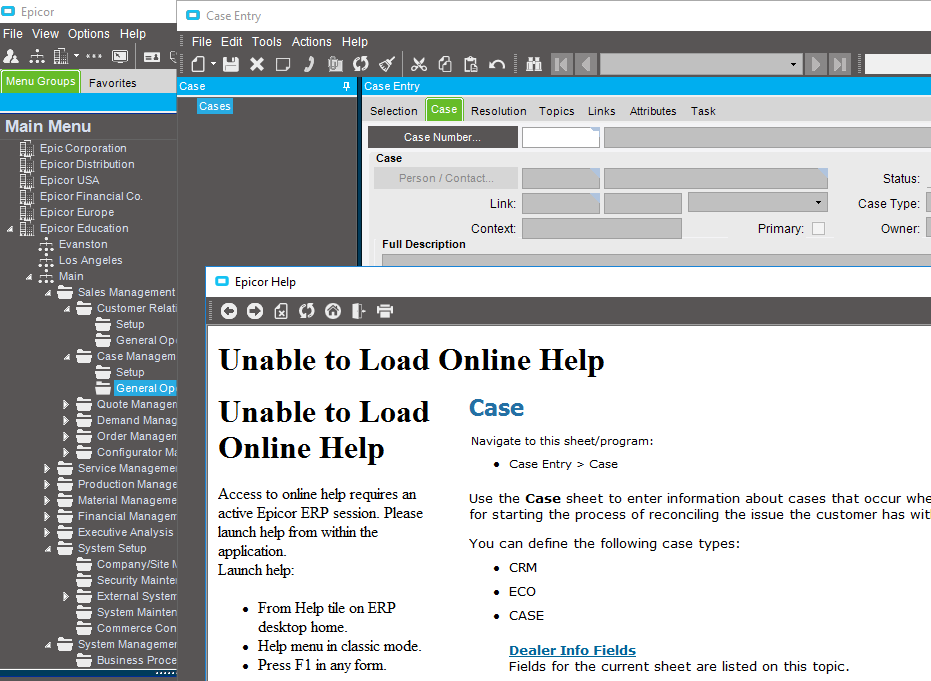Click the monitor with cursor icon in Epicor toolbar
Viewport: 931px width, 681px height.
pos(120,56)
